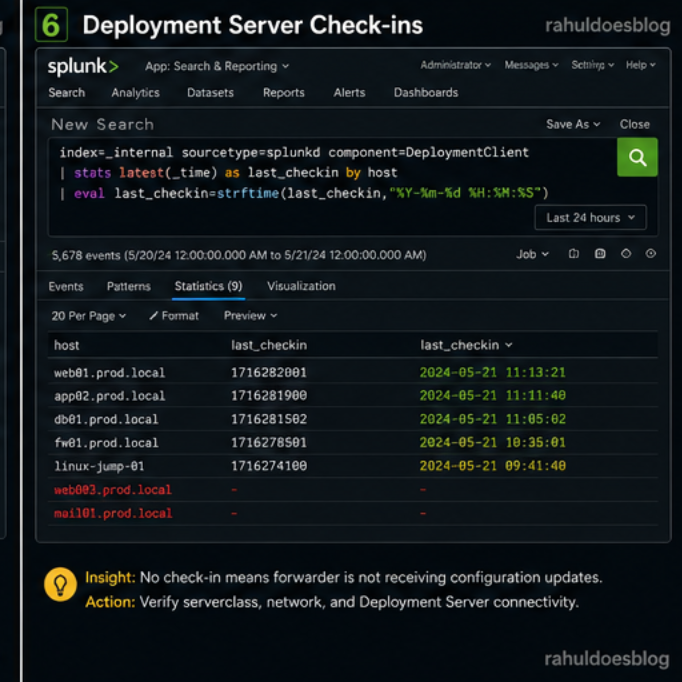This screenshot has height=682, width=682.
Task: Click the Splunk logo
Action: 83,66
